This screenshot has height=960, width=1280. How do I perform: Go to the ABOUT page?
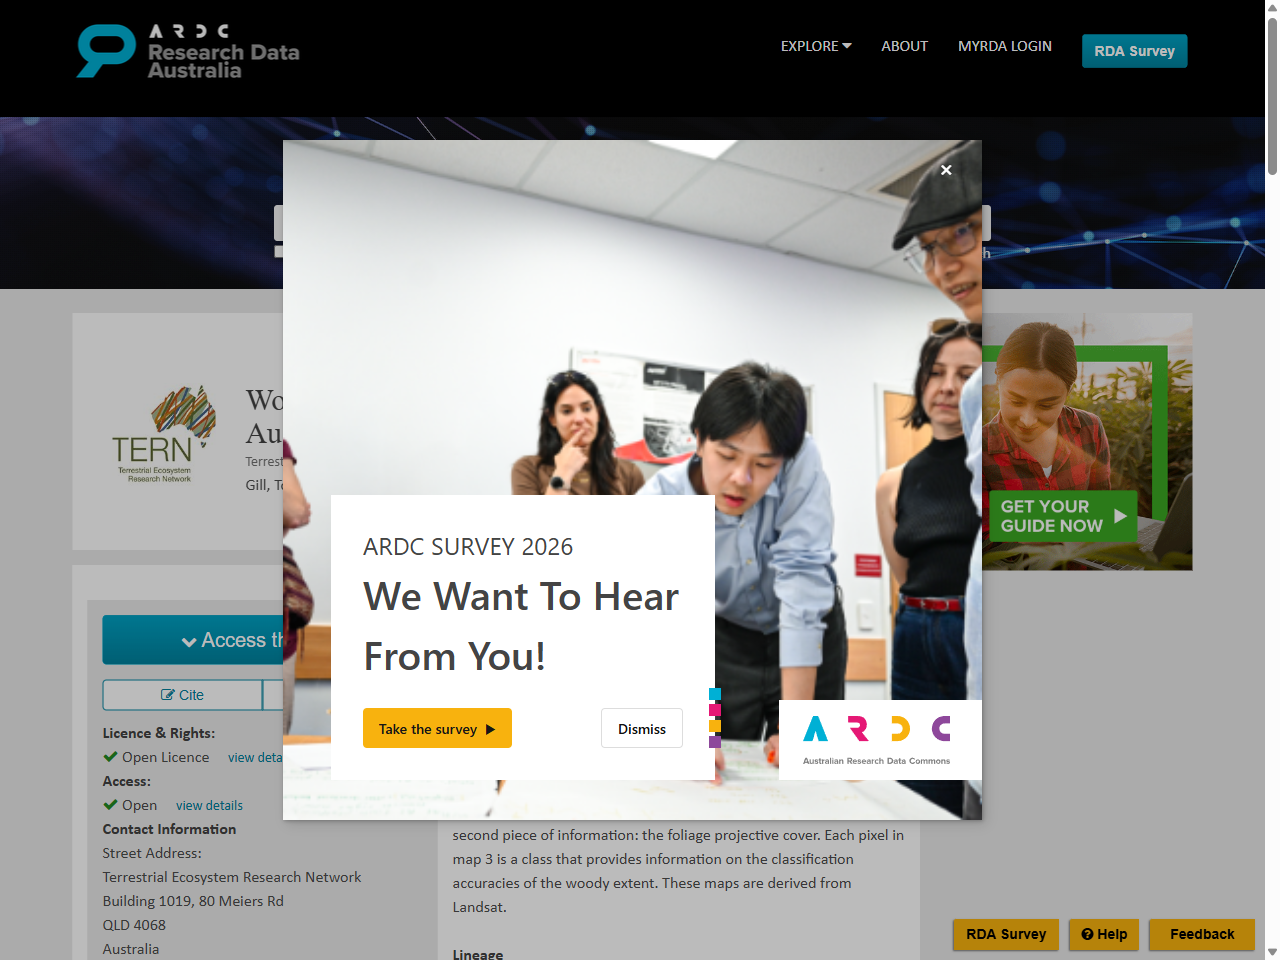click(904, 46)
